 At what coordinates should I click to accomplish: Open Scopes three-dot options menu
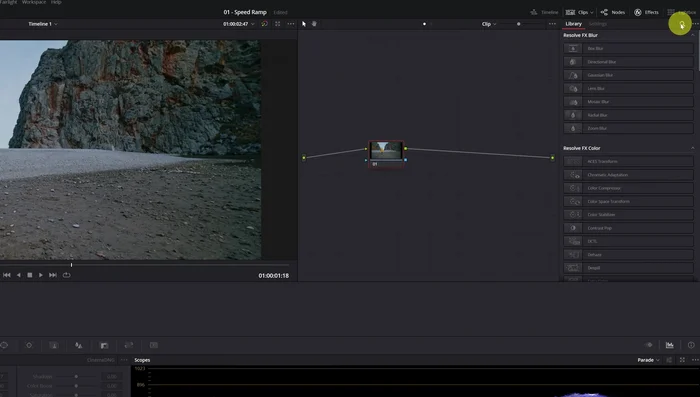[x=695, y=360]
